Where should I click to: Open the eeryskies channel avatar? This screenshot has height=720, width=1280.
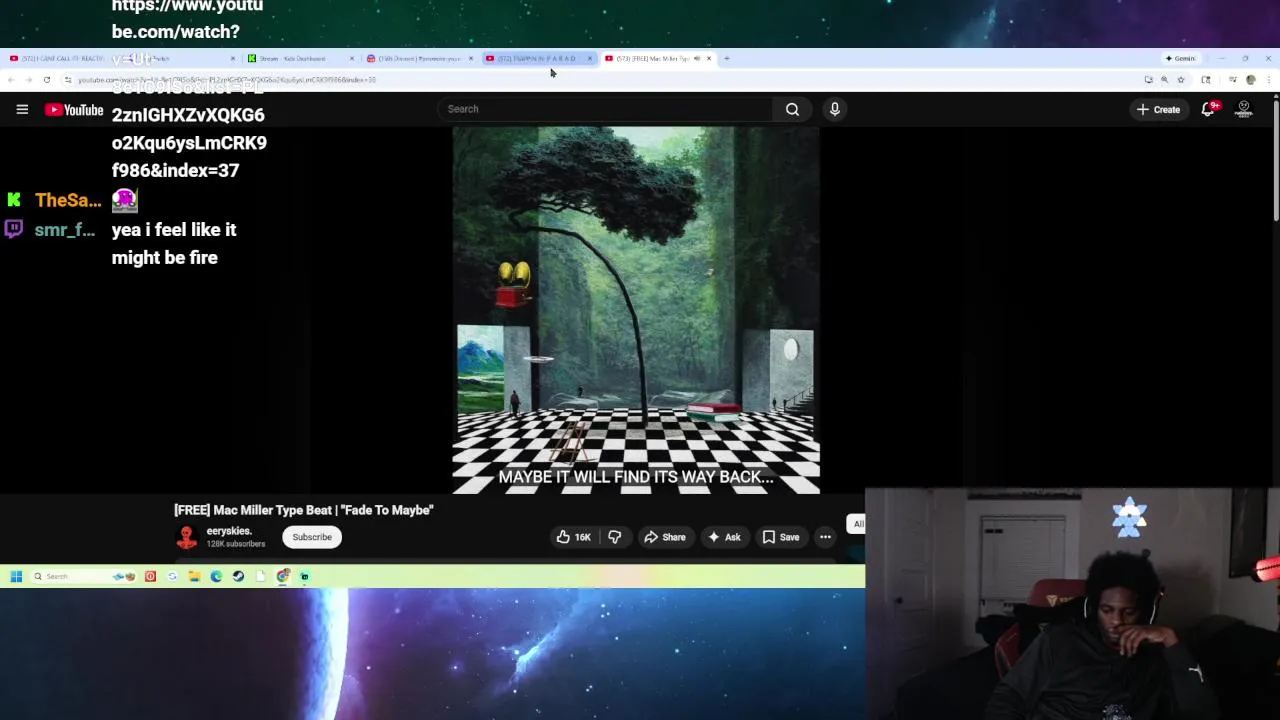(186, 537)
